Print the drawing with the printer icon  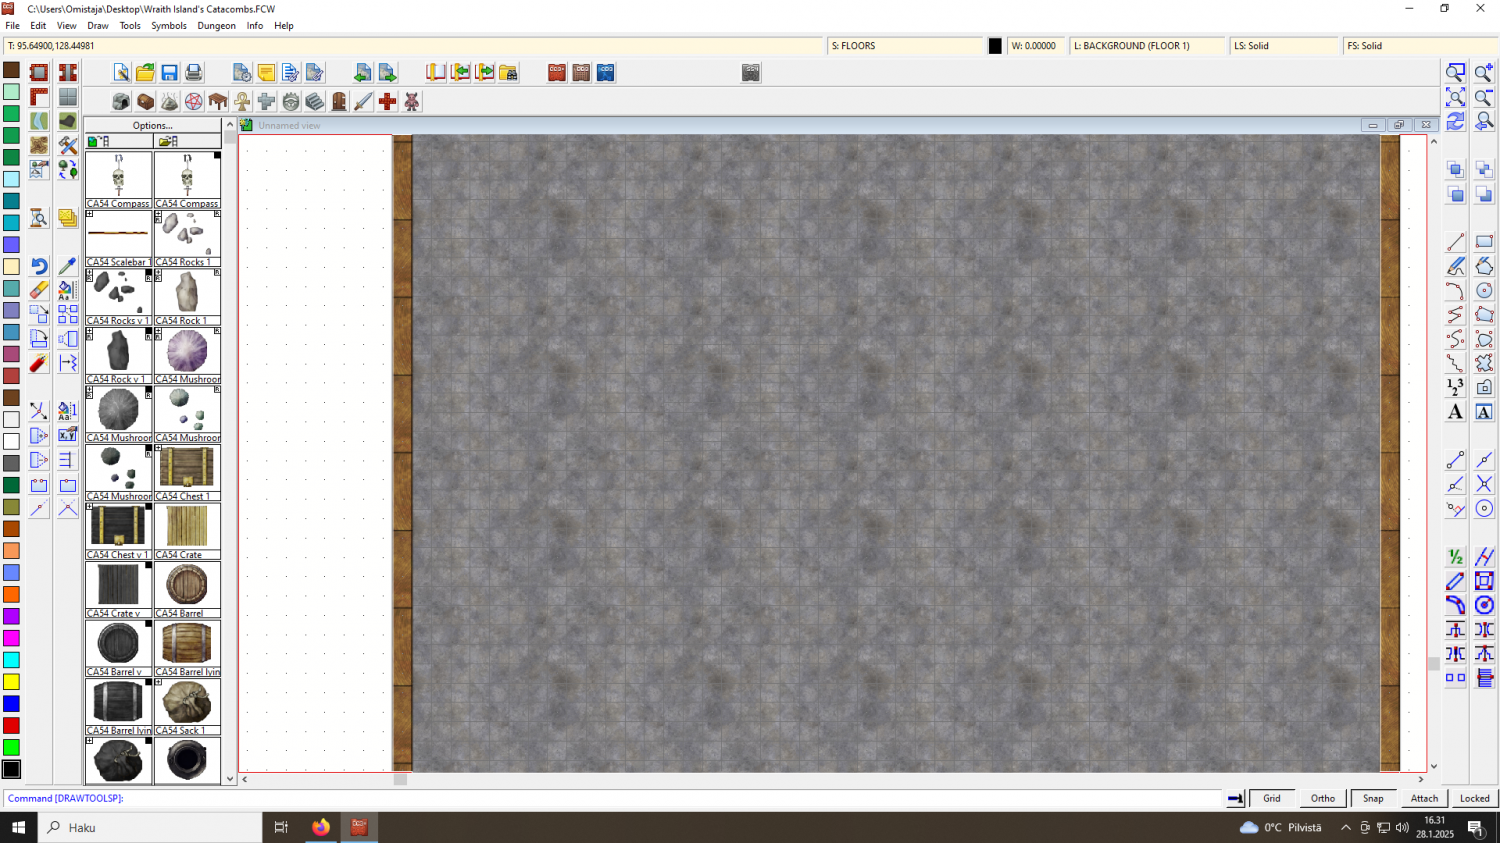pos(194,73)
